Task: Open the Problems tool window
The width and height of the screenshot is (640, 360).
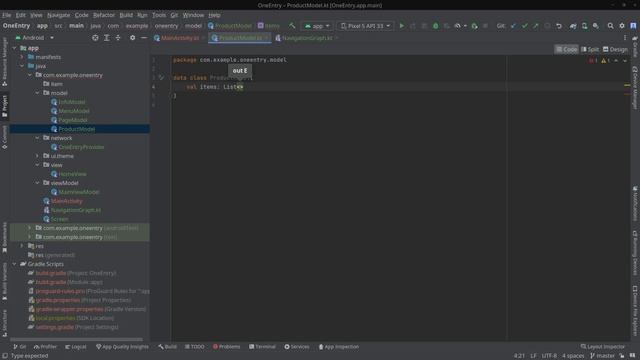Action: 226,347
